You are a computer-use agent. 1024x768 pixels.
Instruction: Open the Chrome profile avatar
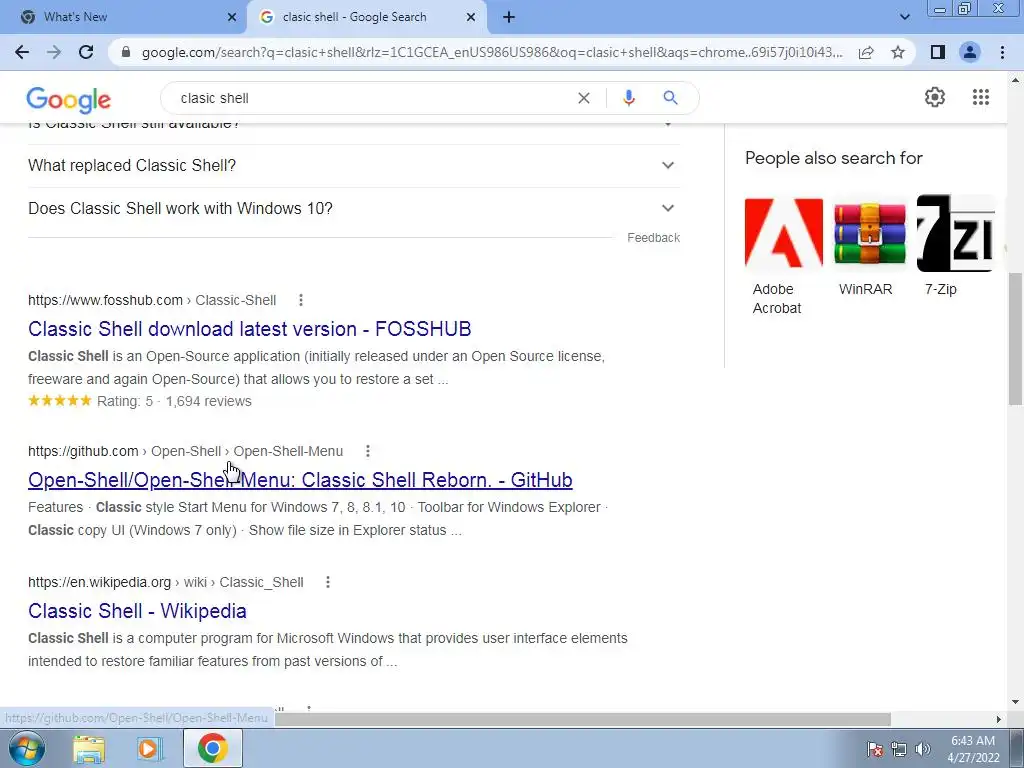[x=970, y=52]
